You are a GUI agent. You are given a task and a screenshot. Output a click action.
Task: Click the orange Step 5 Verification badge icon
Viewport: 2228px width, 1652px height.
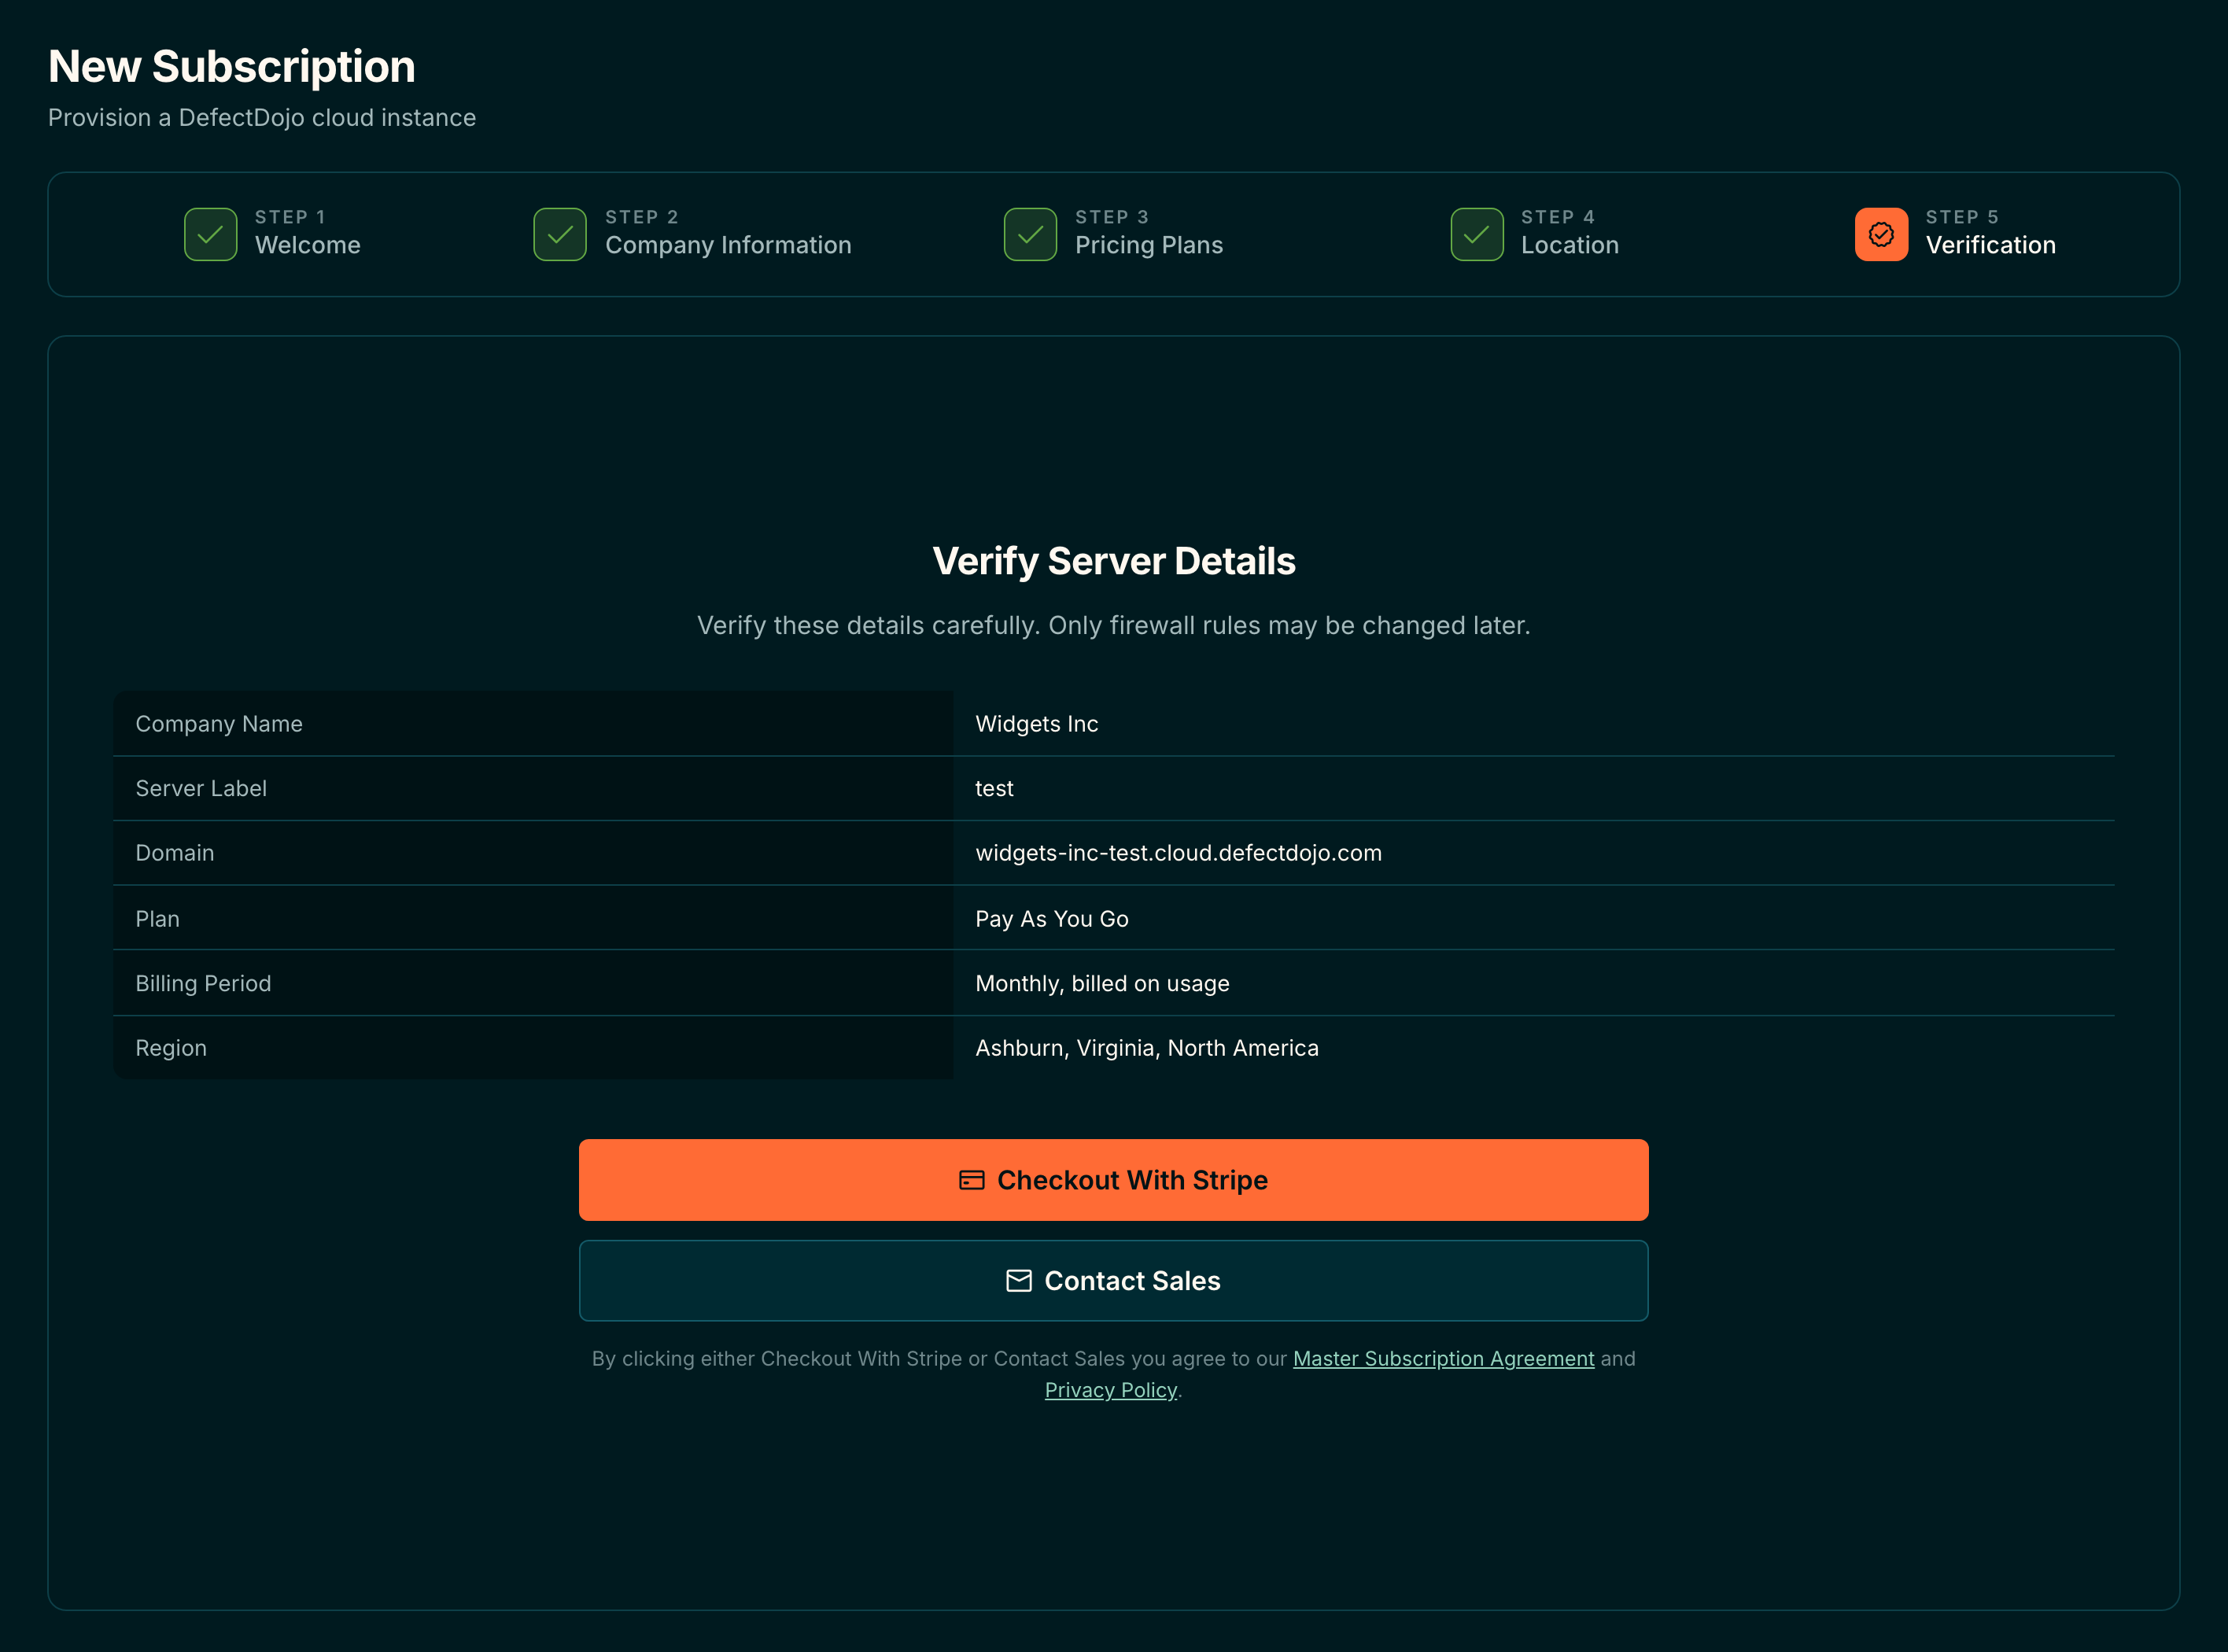click(1881, 234)
